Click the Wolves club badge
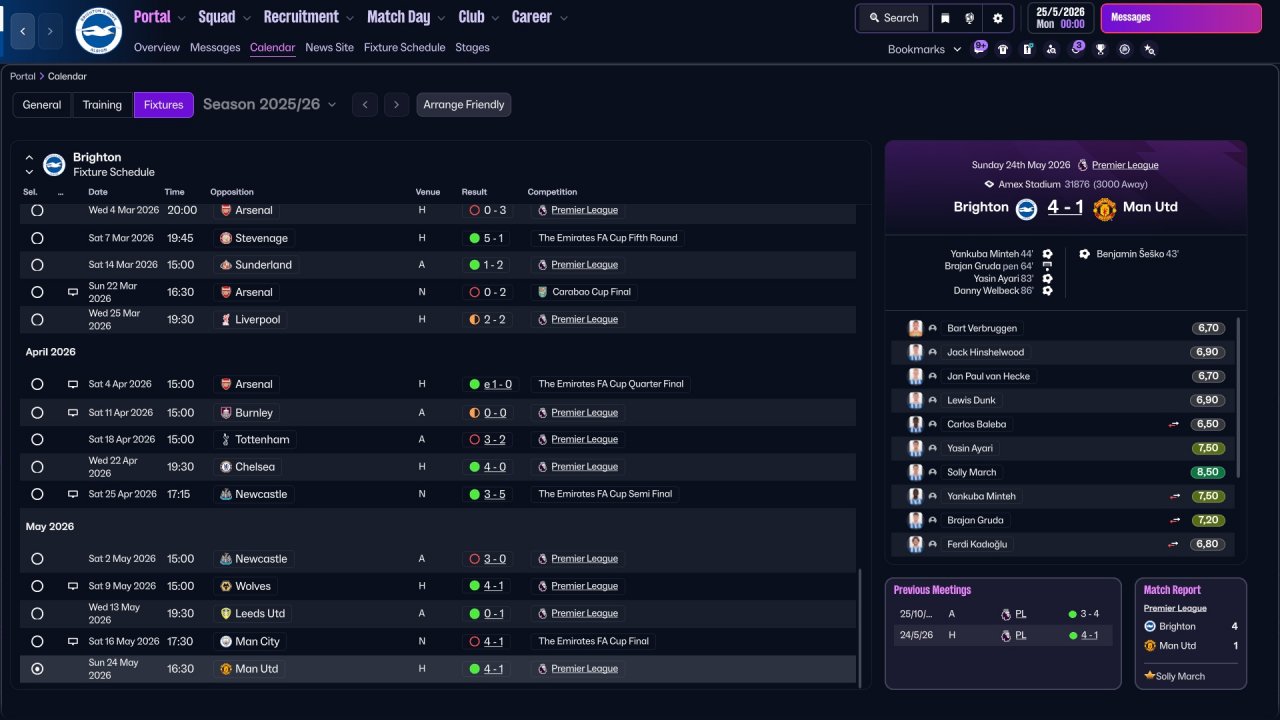The width and height of the screenshot is (1280, 720). point(226,586)
